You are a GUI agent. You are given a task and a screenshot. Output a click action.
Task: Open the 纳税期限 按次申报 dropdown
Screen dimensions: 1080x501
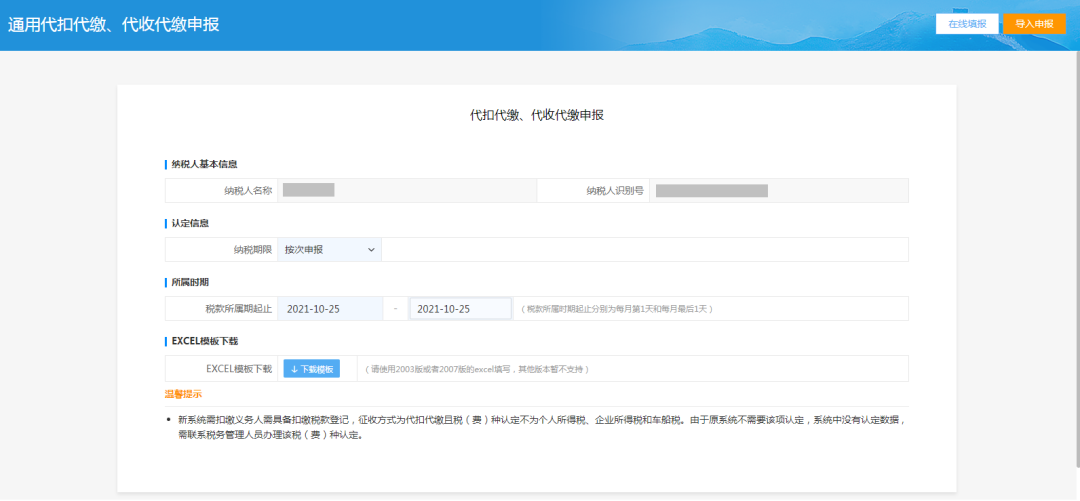pos(329,249)
